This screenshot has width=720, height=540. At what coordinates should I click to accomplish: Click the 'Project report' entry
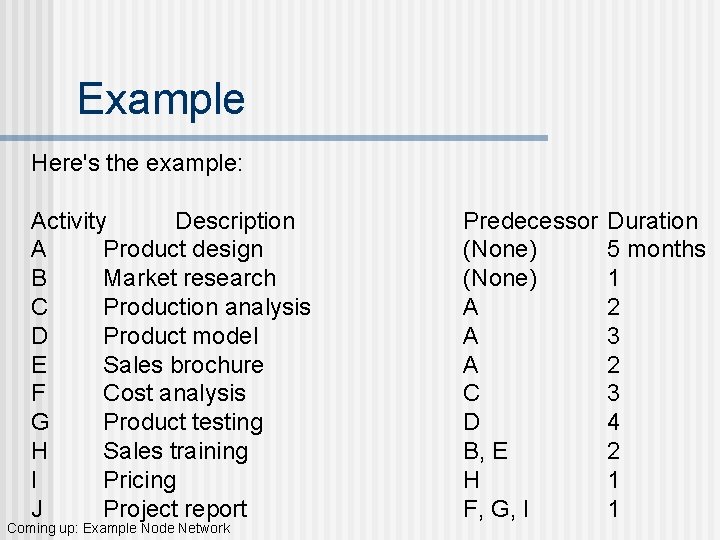175,510
